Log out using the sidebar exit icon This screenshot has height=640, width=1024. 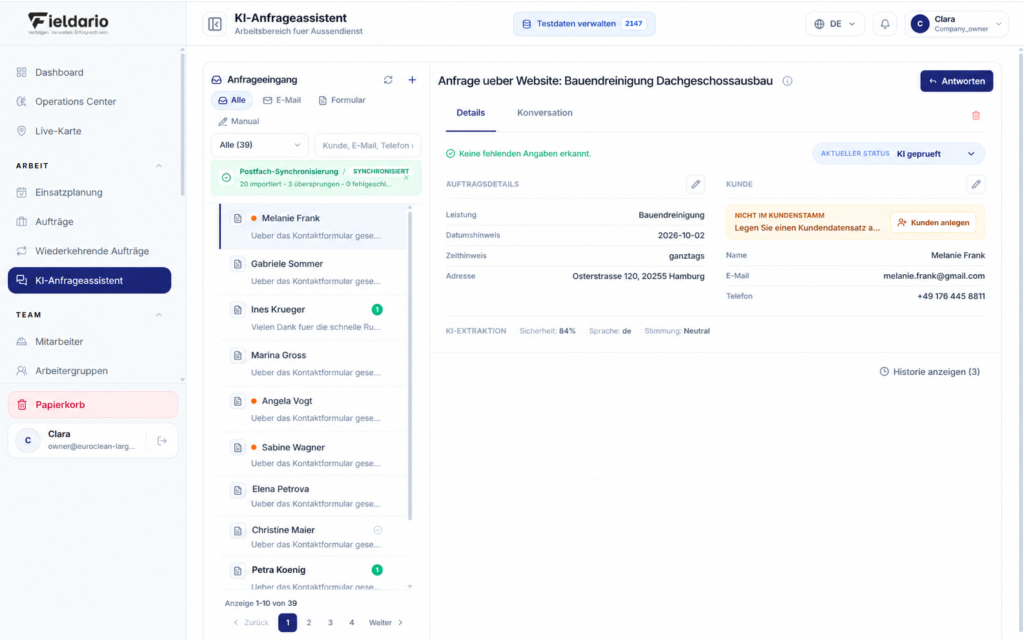[162, 441]
